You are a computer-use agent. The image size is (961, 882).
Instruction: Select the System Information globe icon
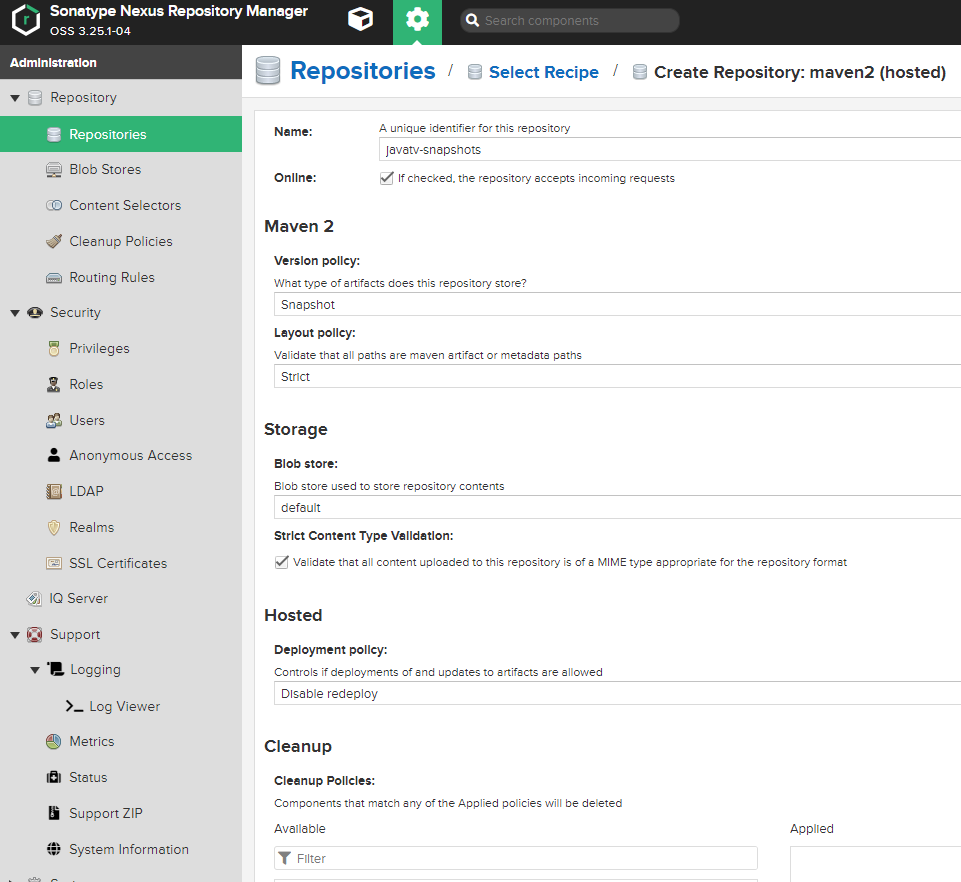pos(54,850)
